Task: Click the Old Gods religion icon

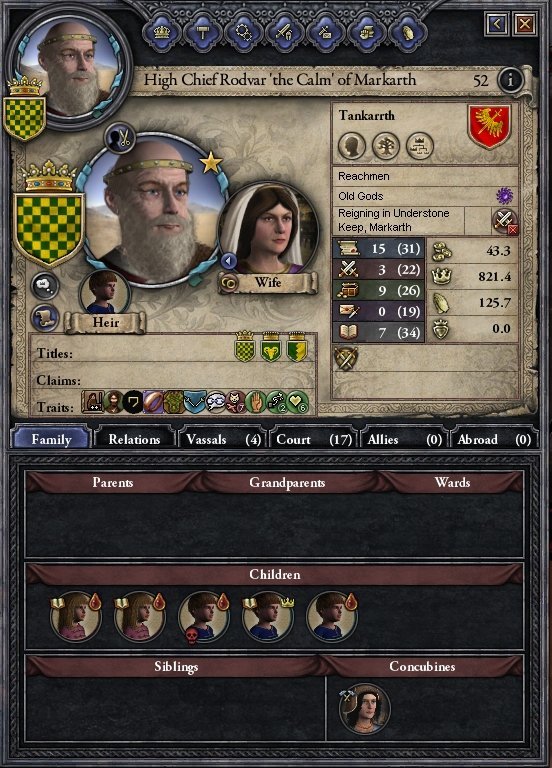Action: [x=504, y=196]
